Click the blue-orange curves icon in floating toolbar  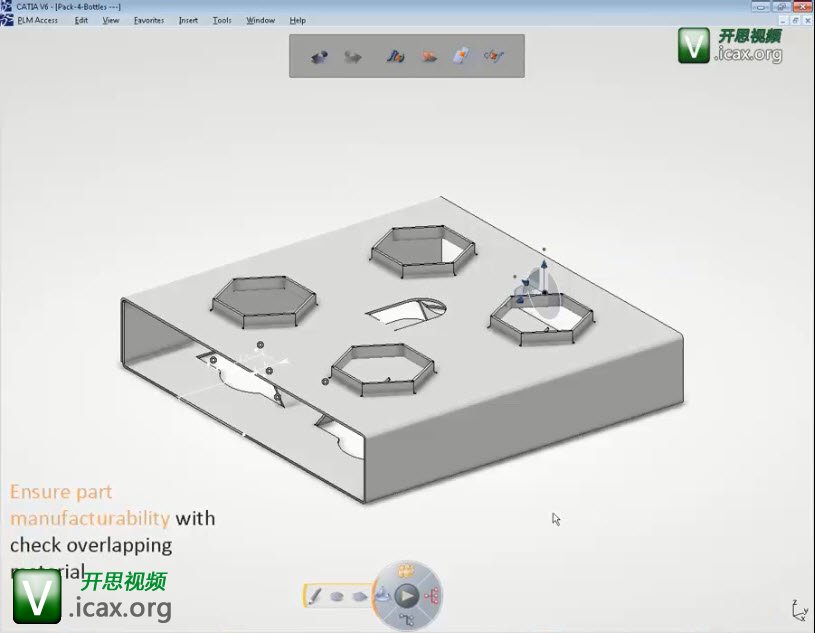(396, 56)
